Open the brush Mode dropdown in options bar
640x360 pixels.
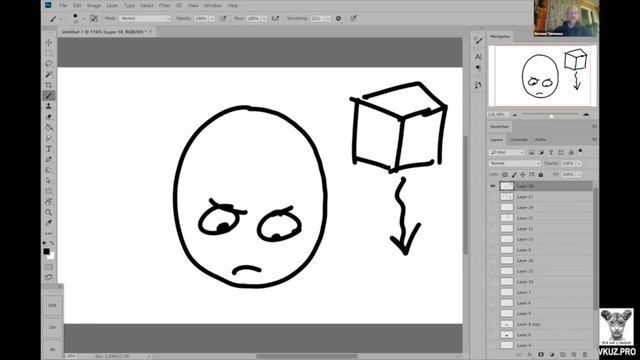tap(145, 18)
